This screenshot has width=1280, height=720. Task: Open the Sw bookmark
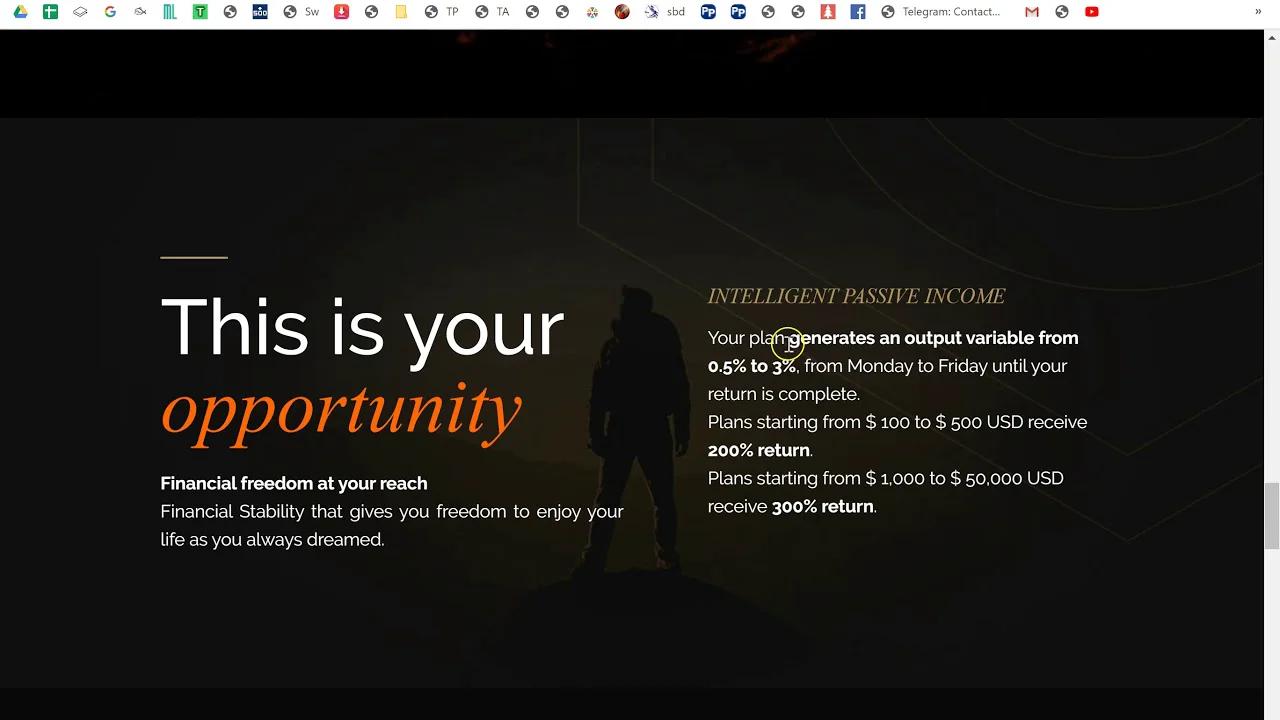(x=305, y=11)
